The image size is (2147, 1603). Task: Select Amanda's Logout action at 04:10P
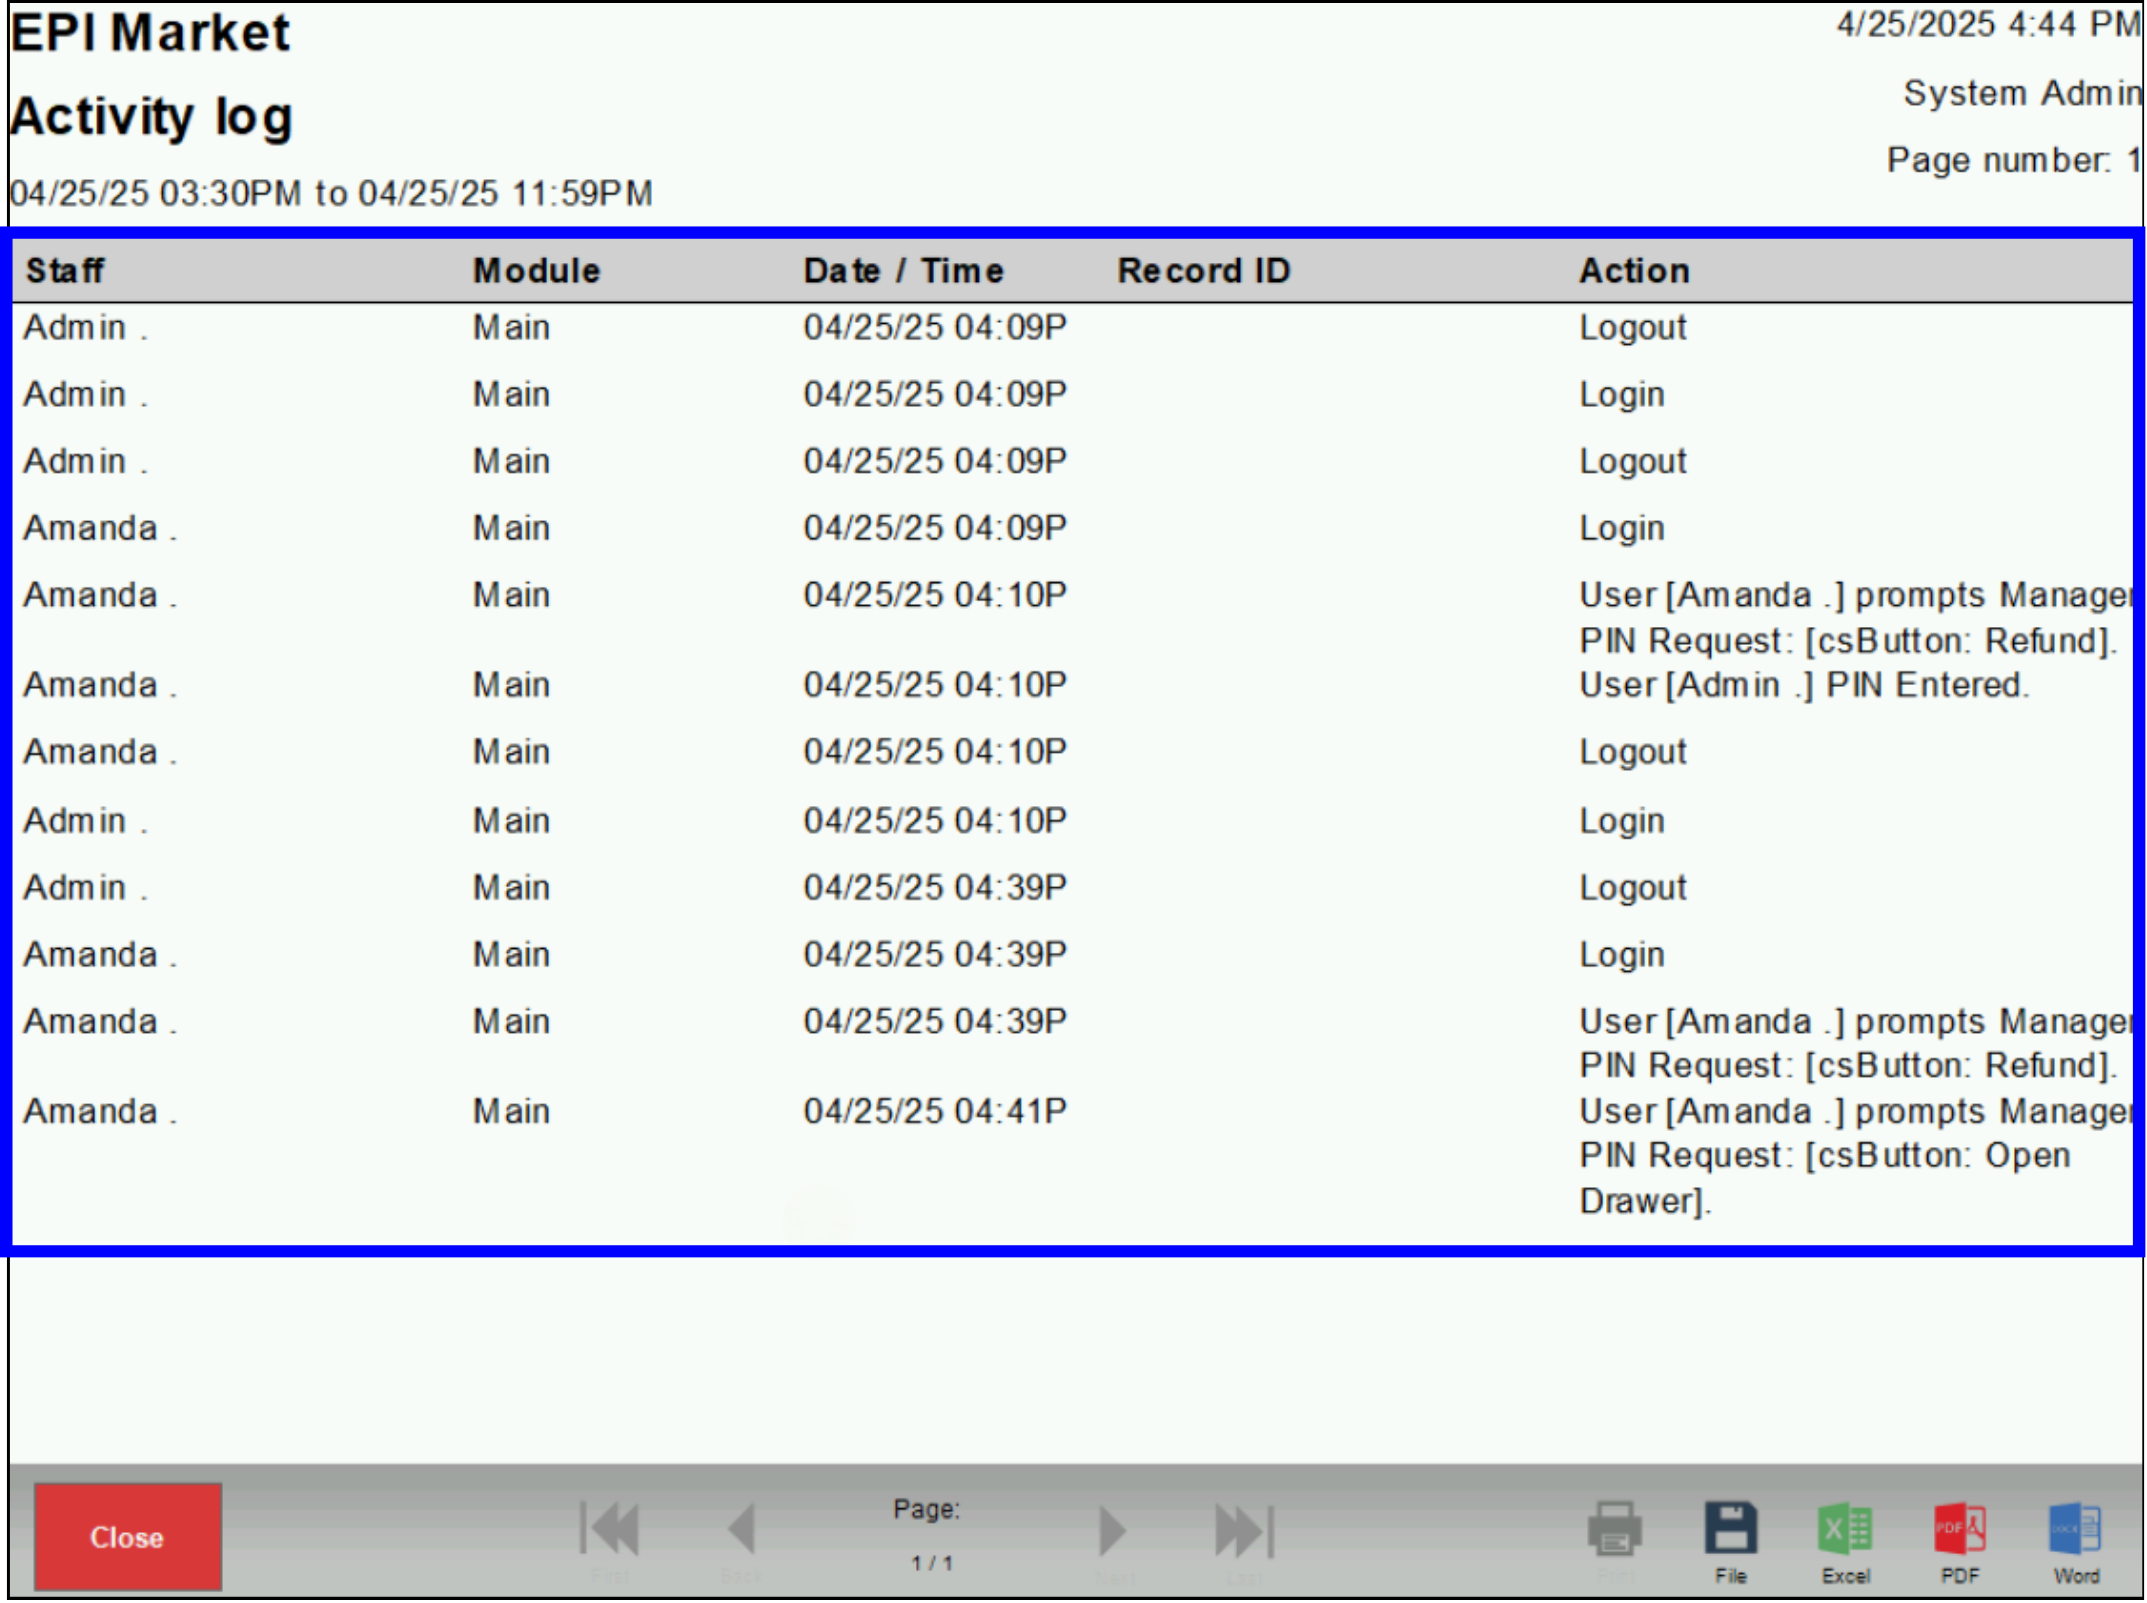1633,752
